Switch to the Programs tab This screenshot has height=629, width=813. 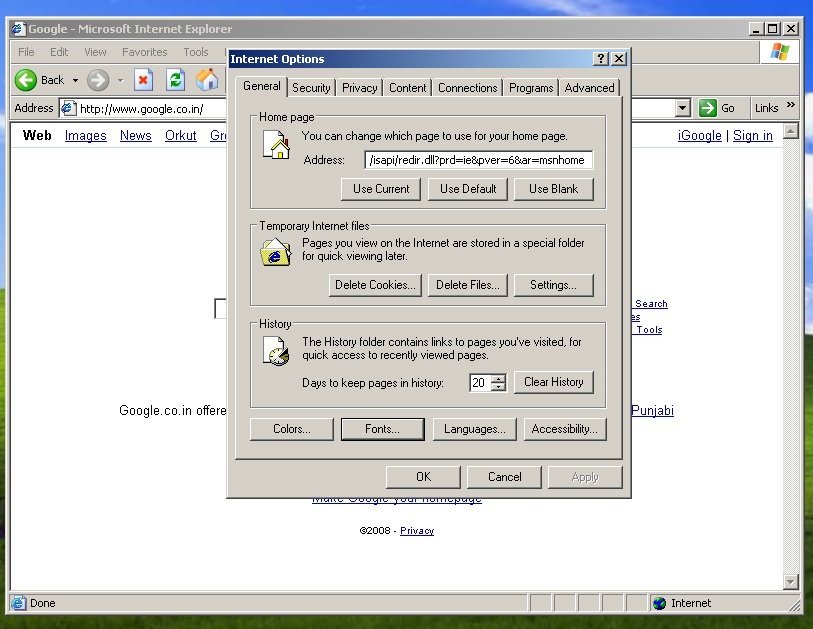531,88
